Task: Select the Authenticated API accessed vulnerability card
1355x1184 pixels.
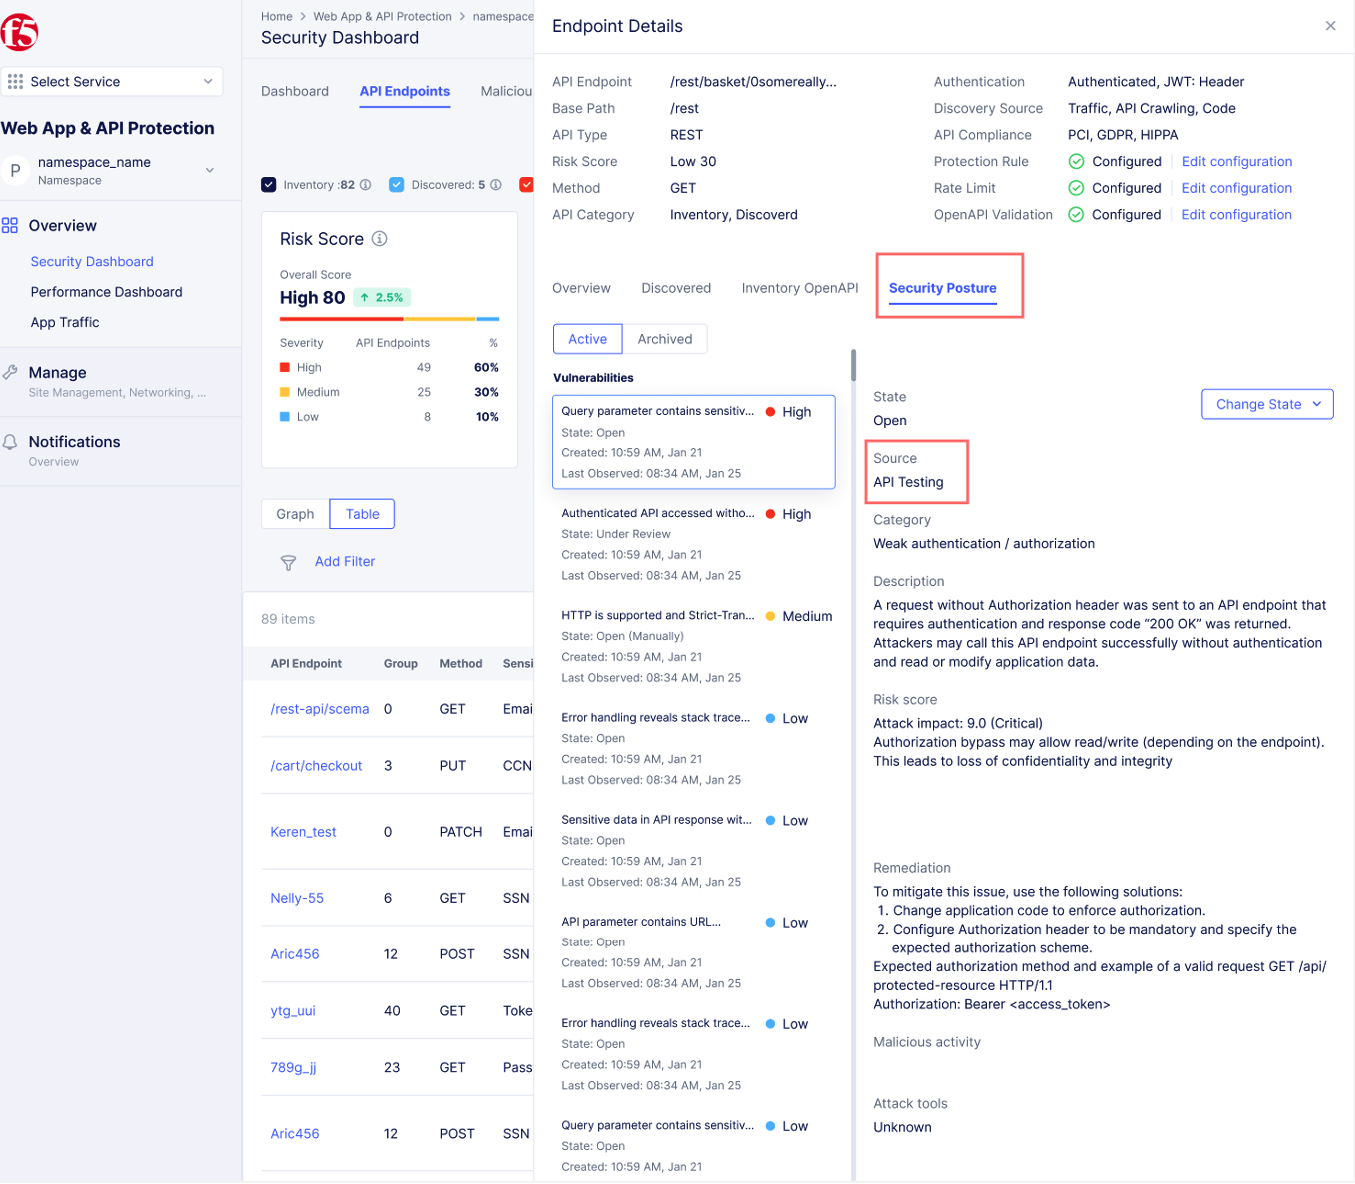Action: pos(693,543)
